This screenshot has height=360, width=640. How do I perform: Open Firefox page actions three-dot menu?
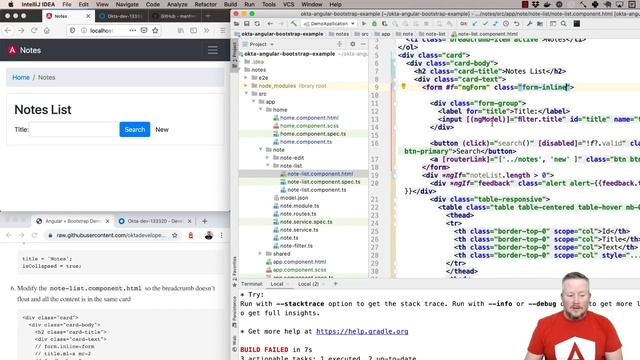click(x=133, y=31)
